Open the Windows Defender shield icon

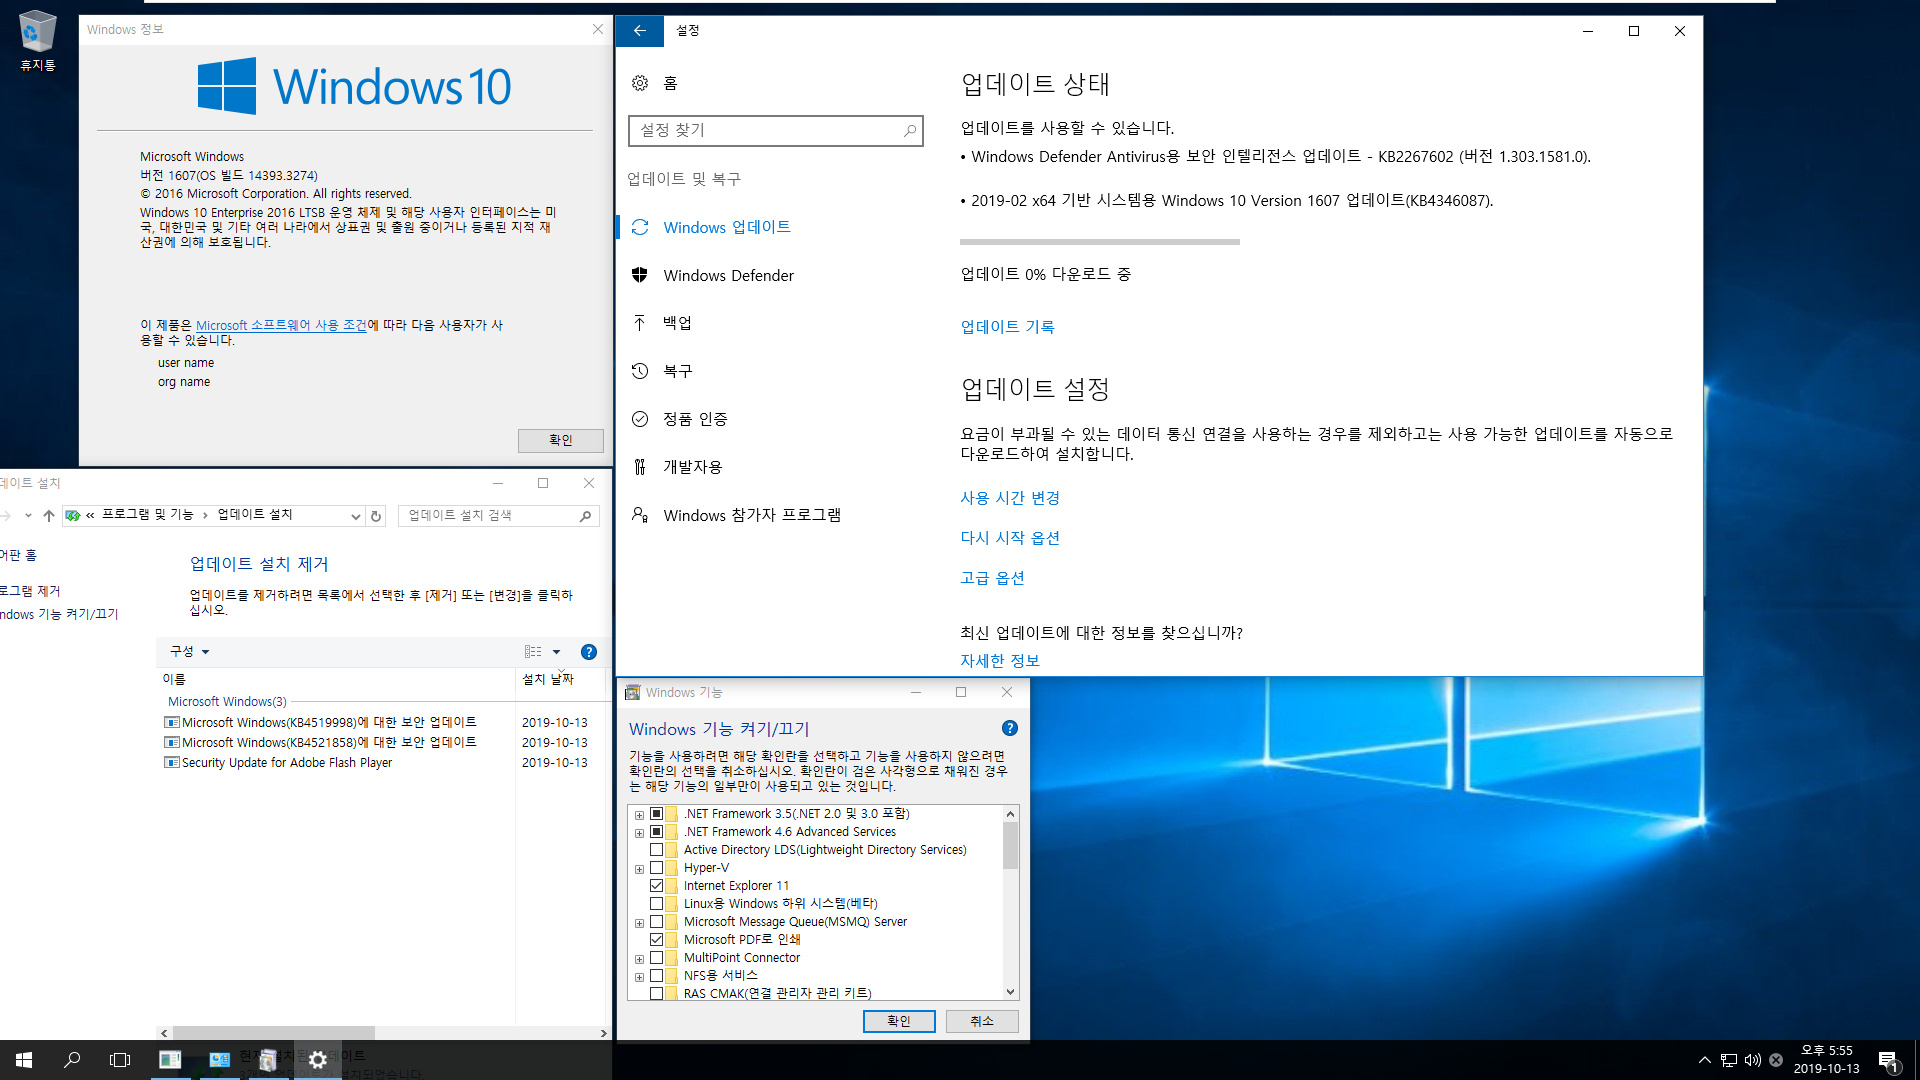(x=640, y=275)
